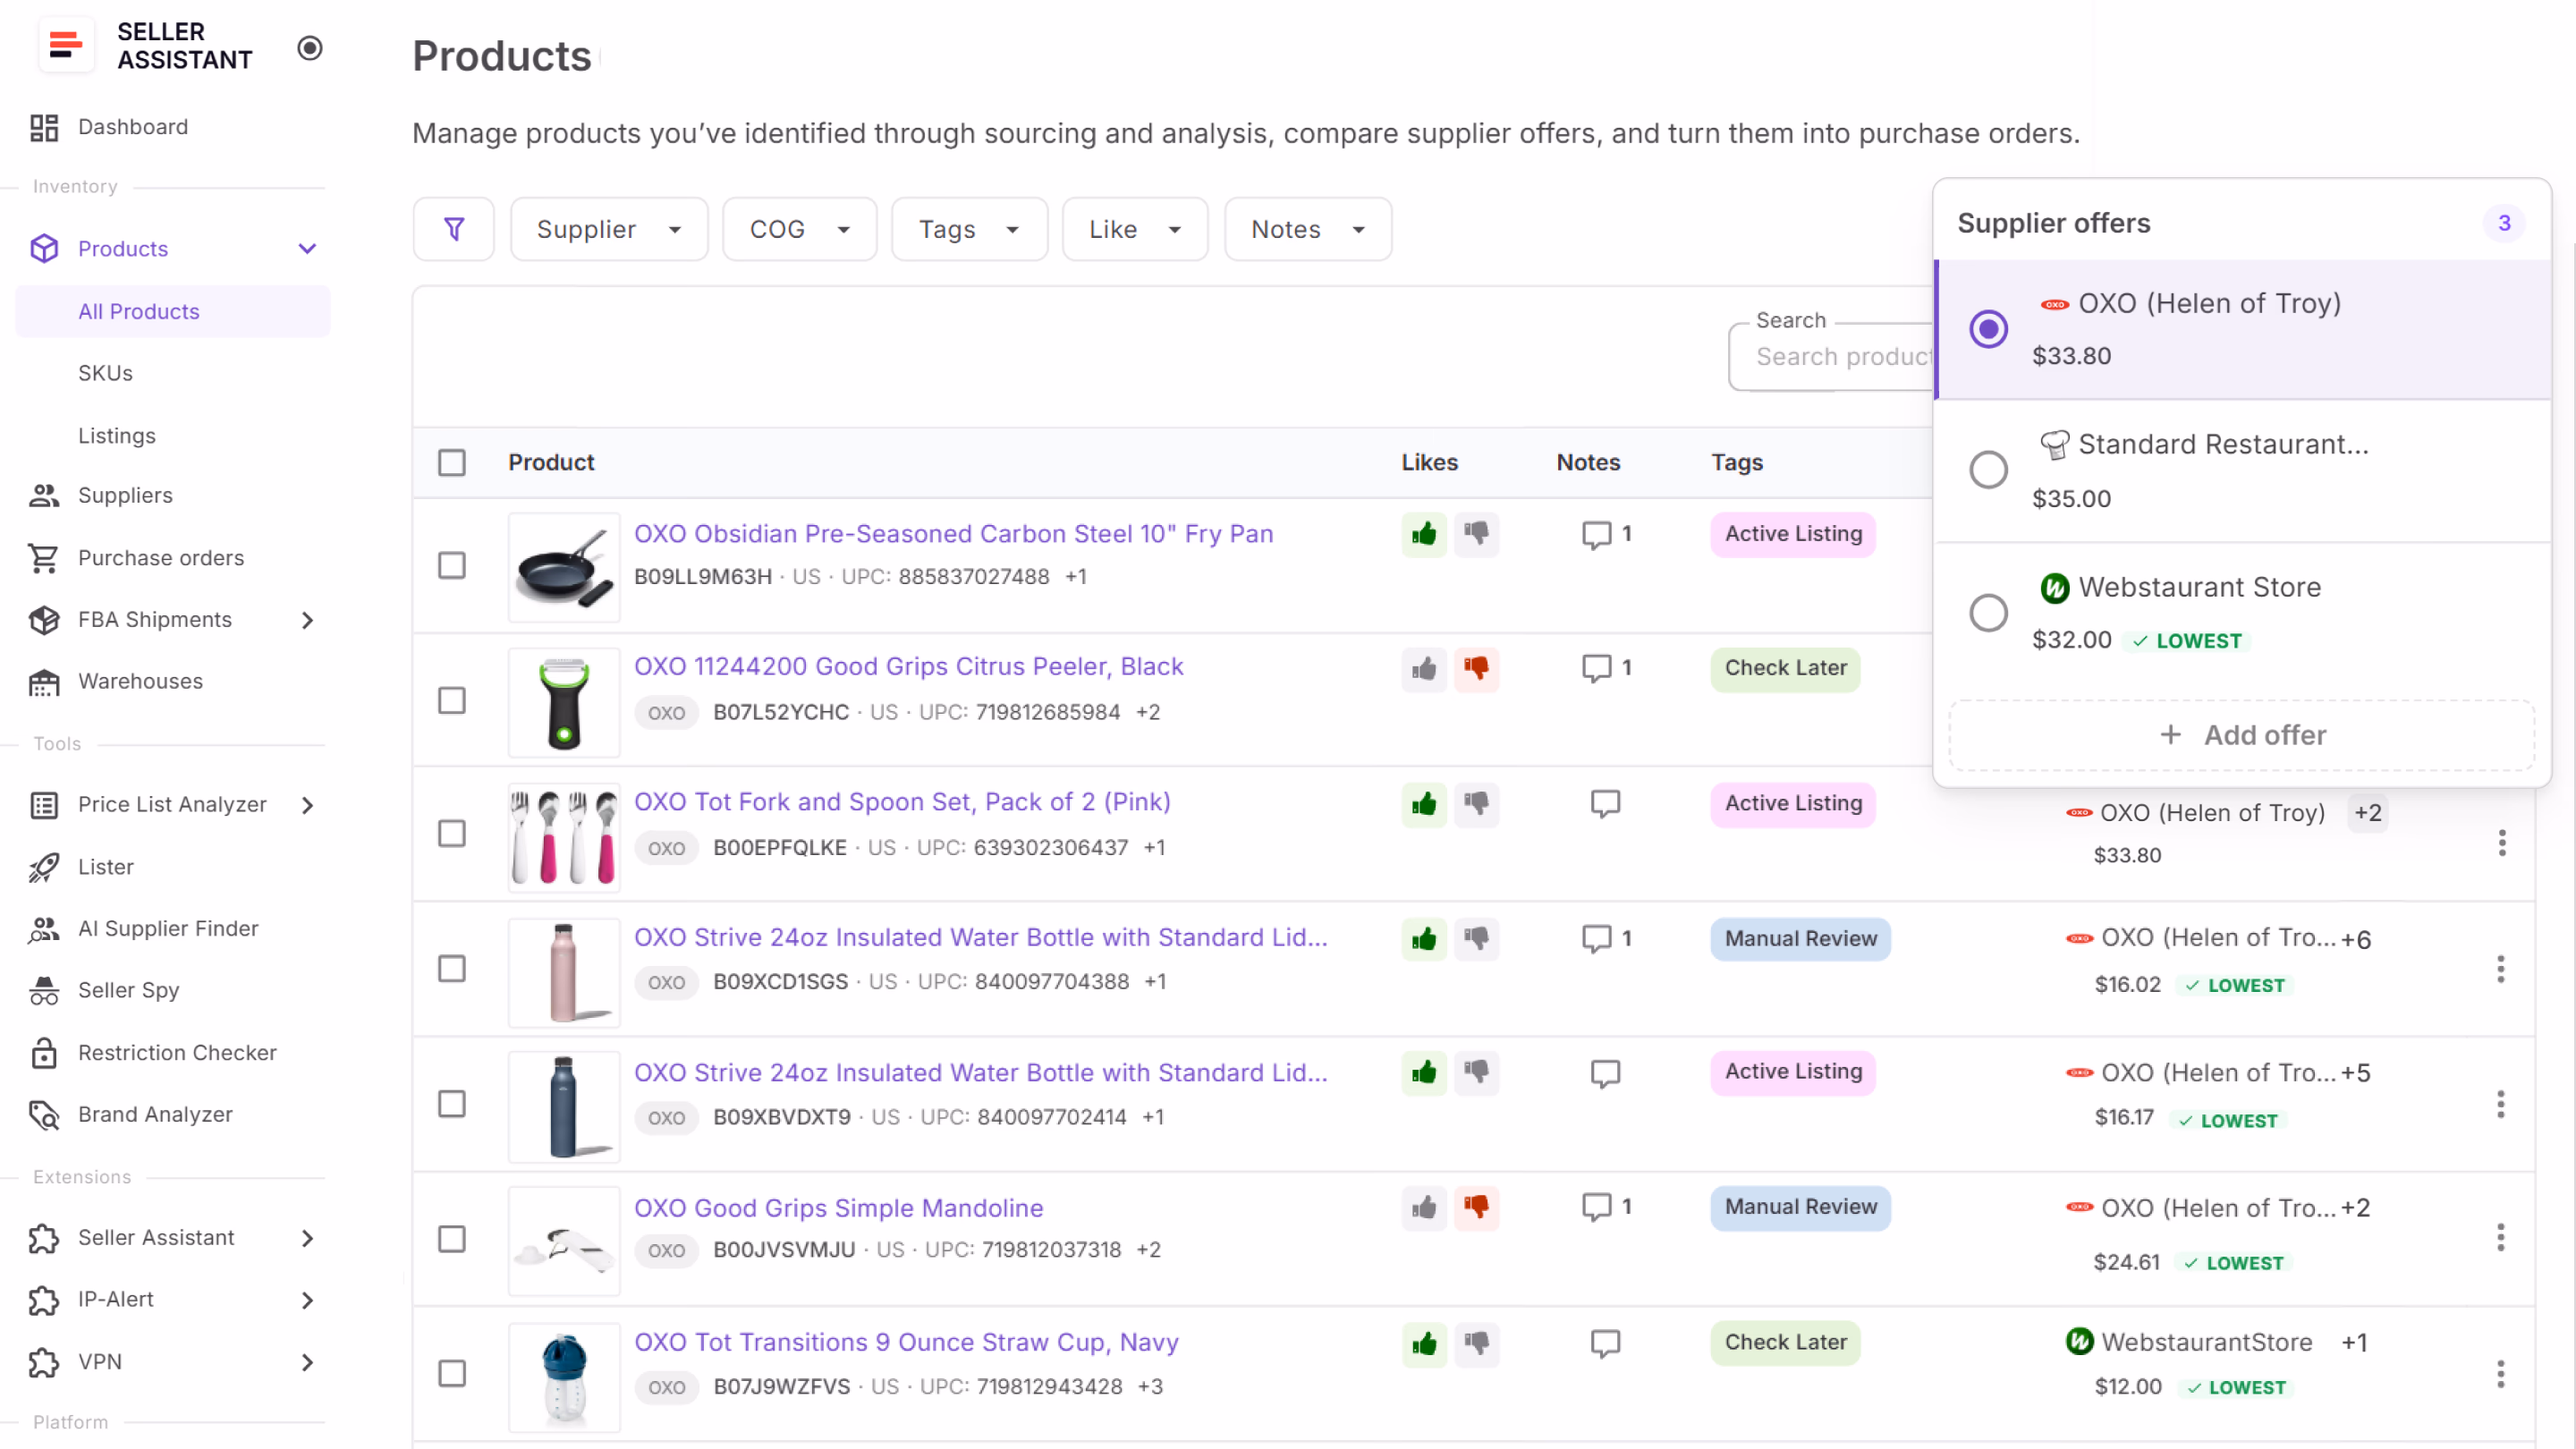
Task: Open notes for OXO Simple Mandoline
Action: coord(1605,1207)
